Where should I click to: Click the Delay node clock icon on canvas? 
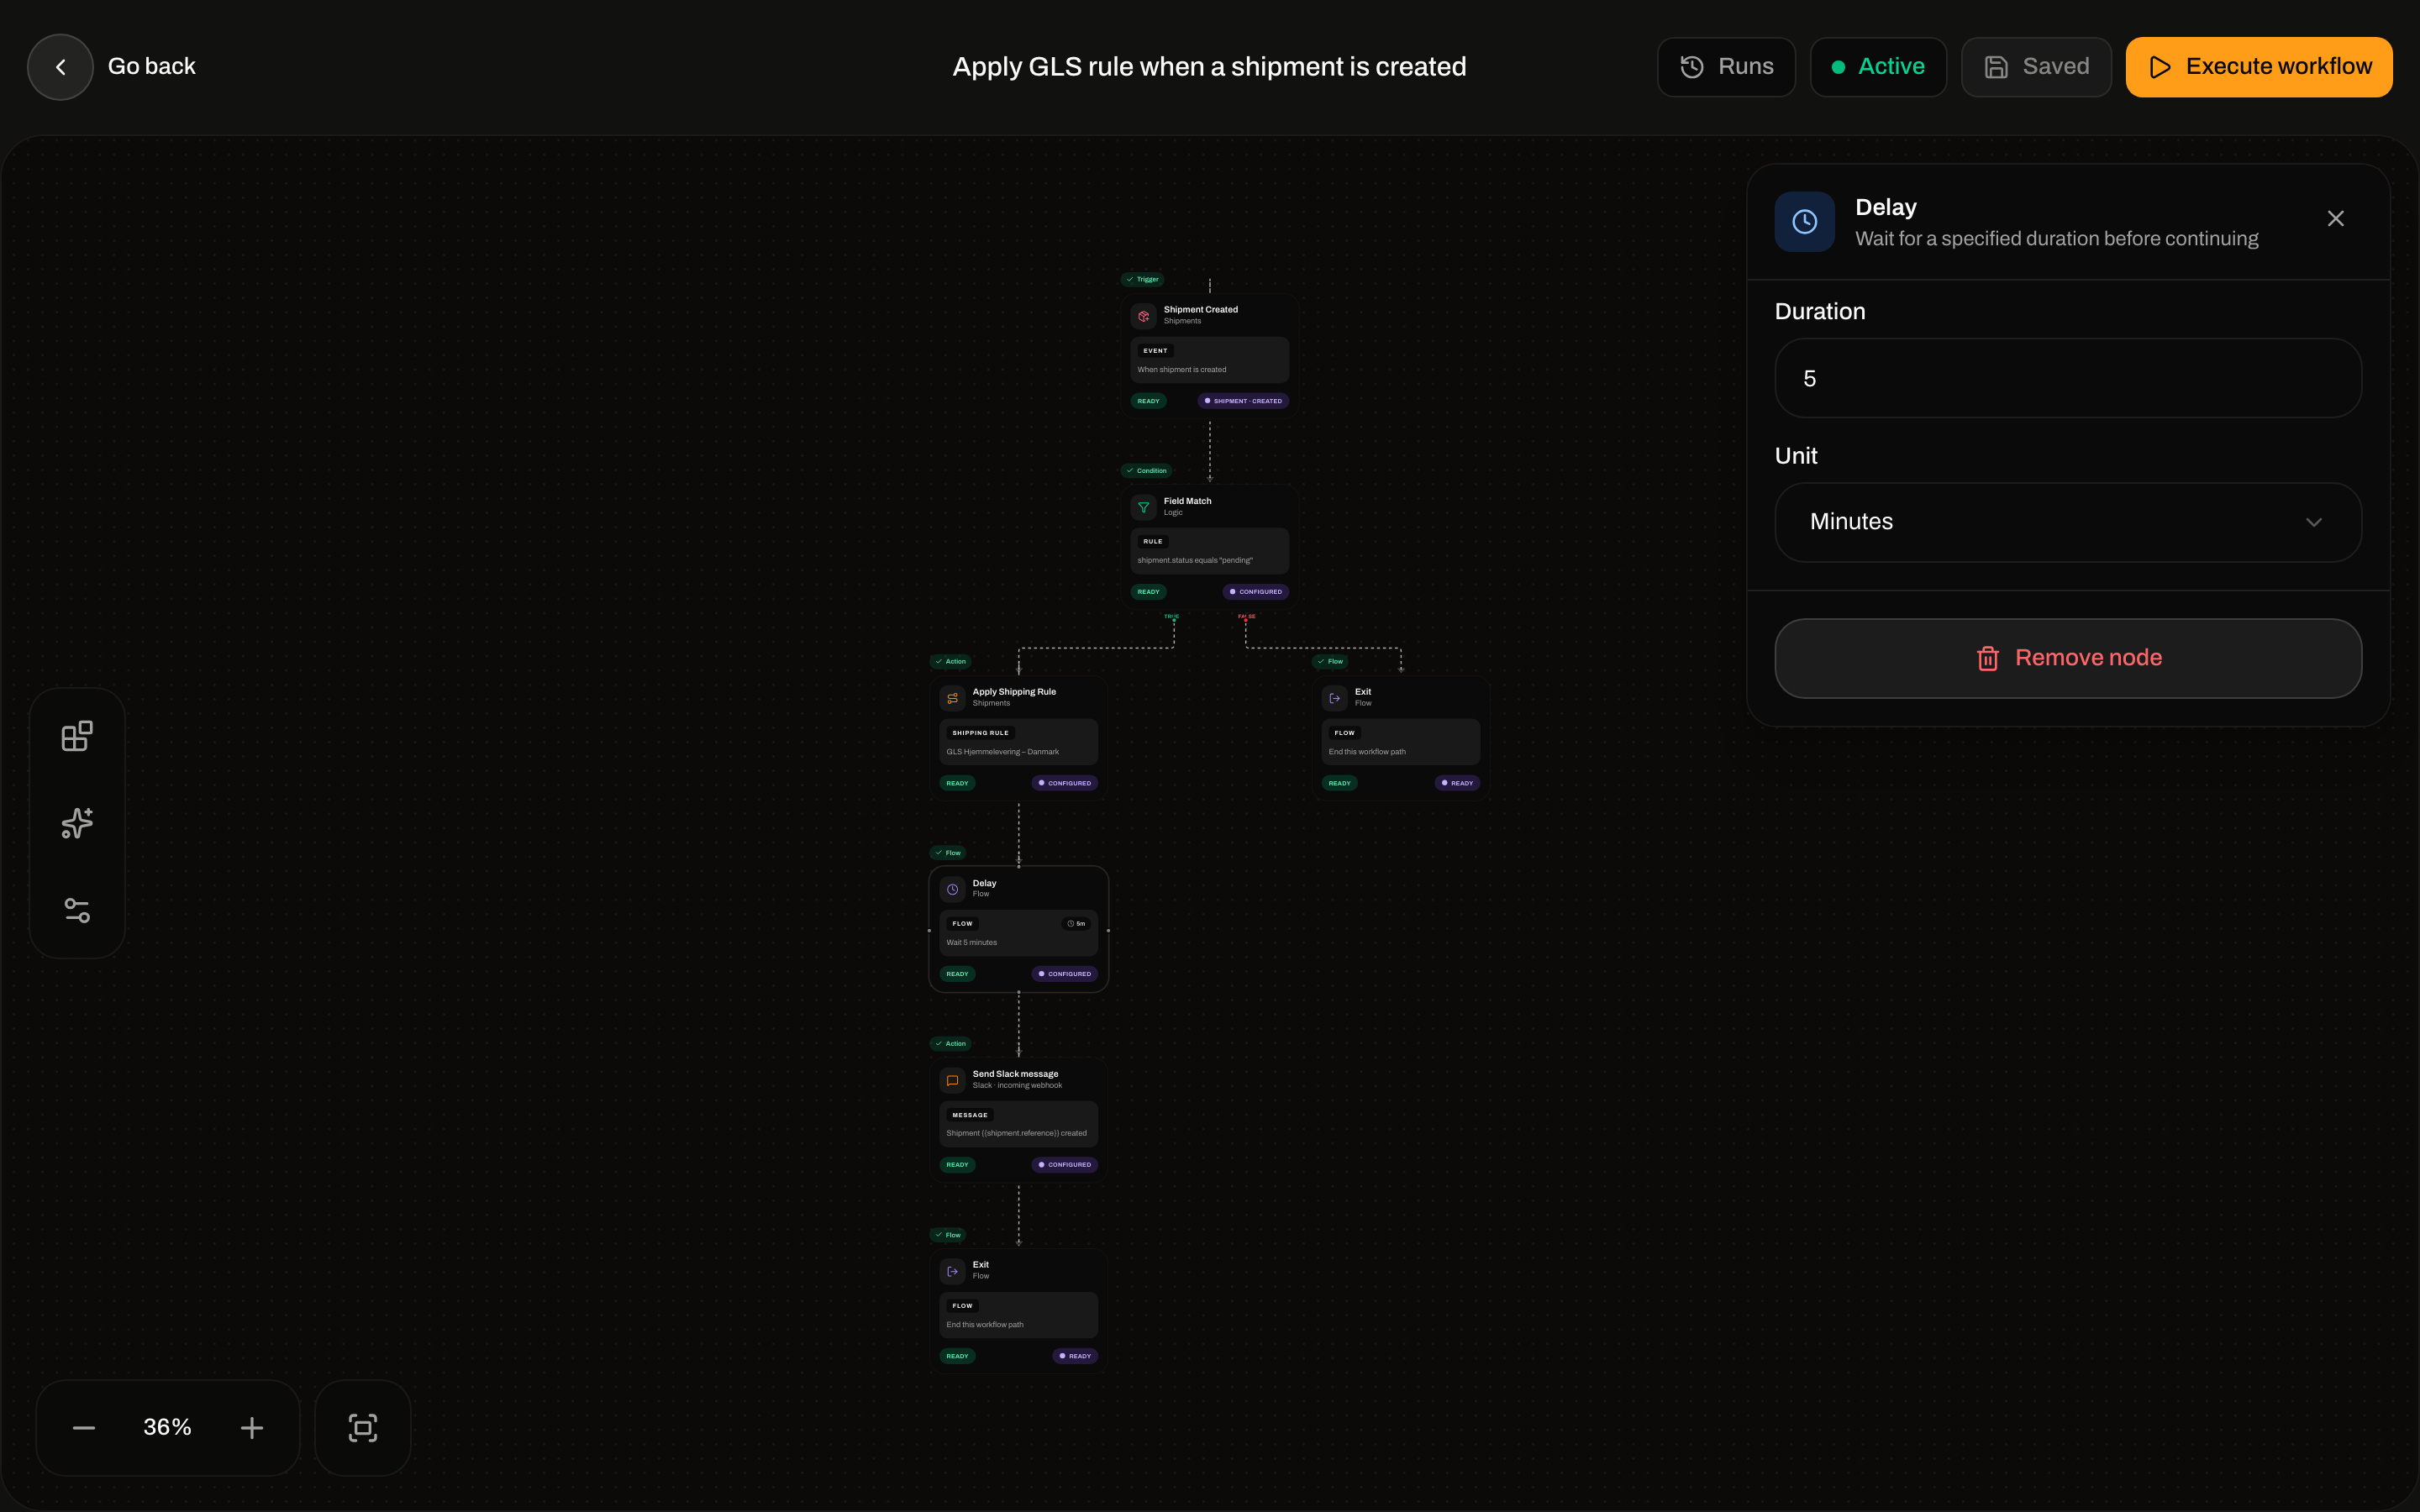pos(952,889)
